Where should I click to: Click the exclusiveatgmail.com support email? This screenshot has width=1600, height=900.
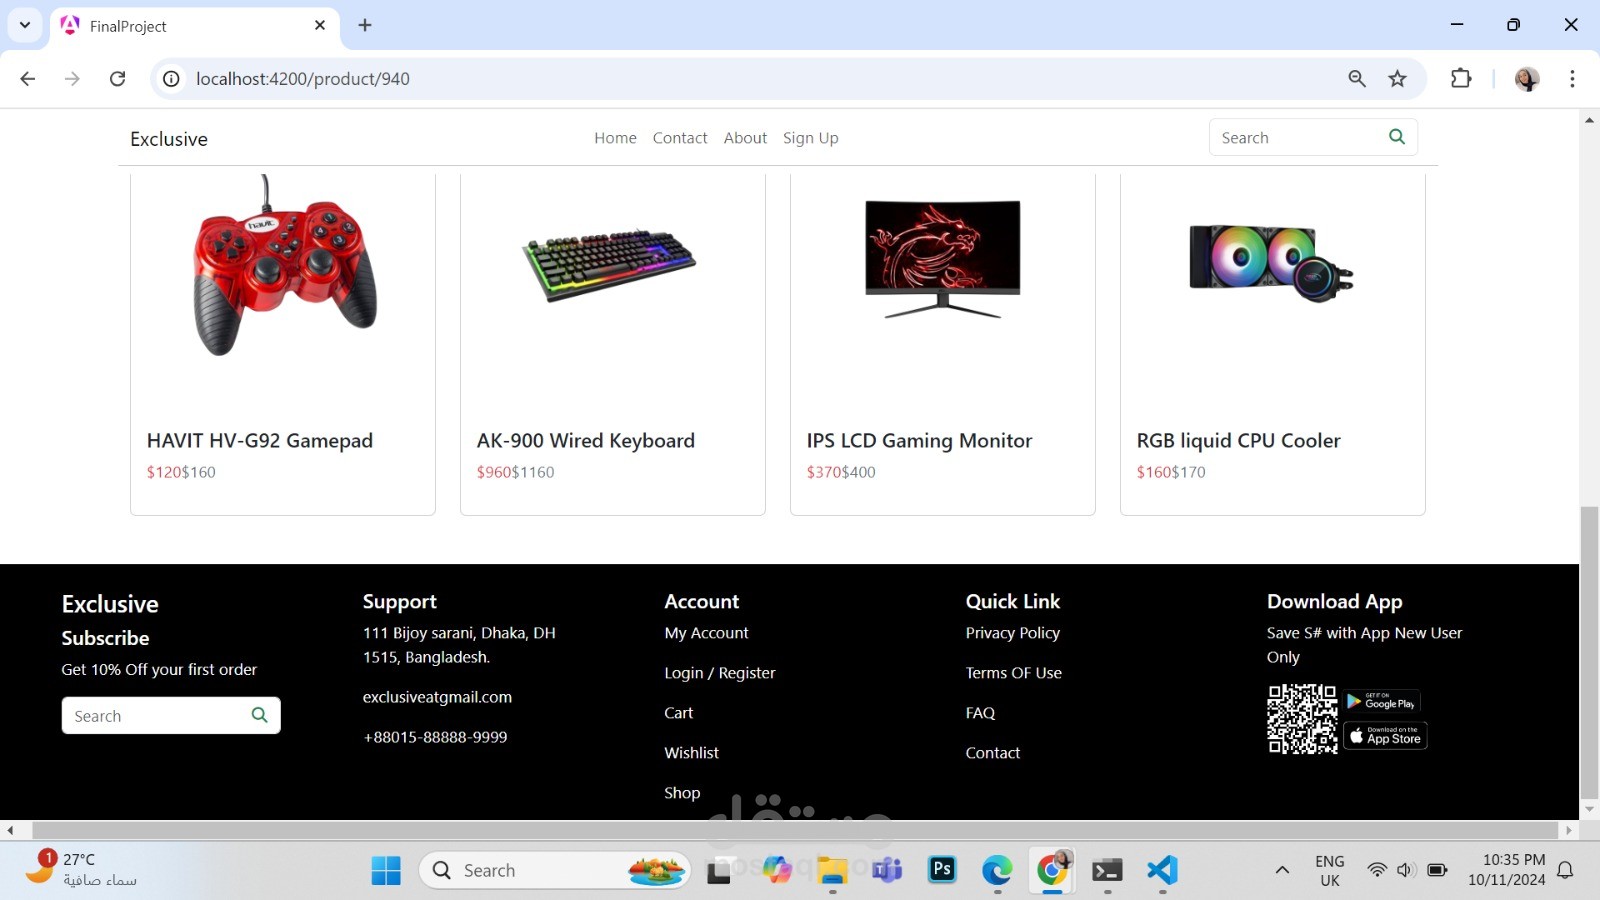pyautogui.click(x=437, y=697)
